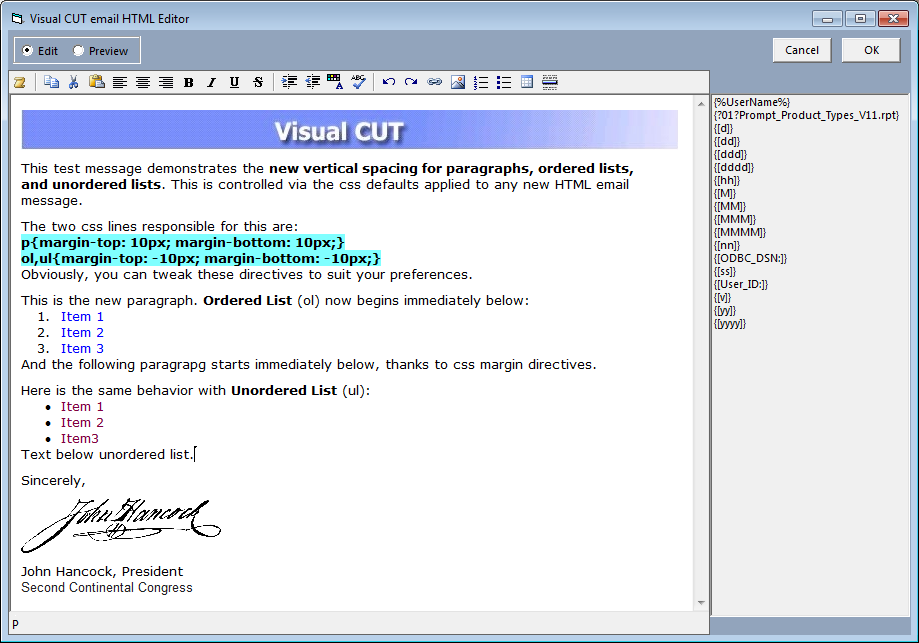Click the OK button
Image resolution: width=919 pixels, height=643 pixels.
pyautogui.click(x=871, y=50)
